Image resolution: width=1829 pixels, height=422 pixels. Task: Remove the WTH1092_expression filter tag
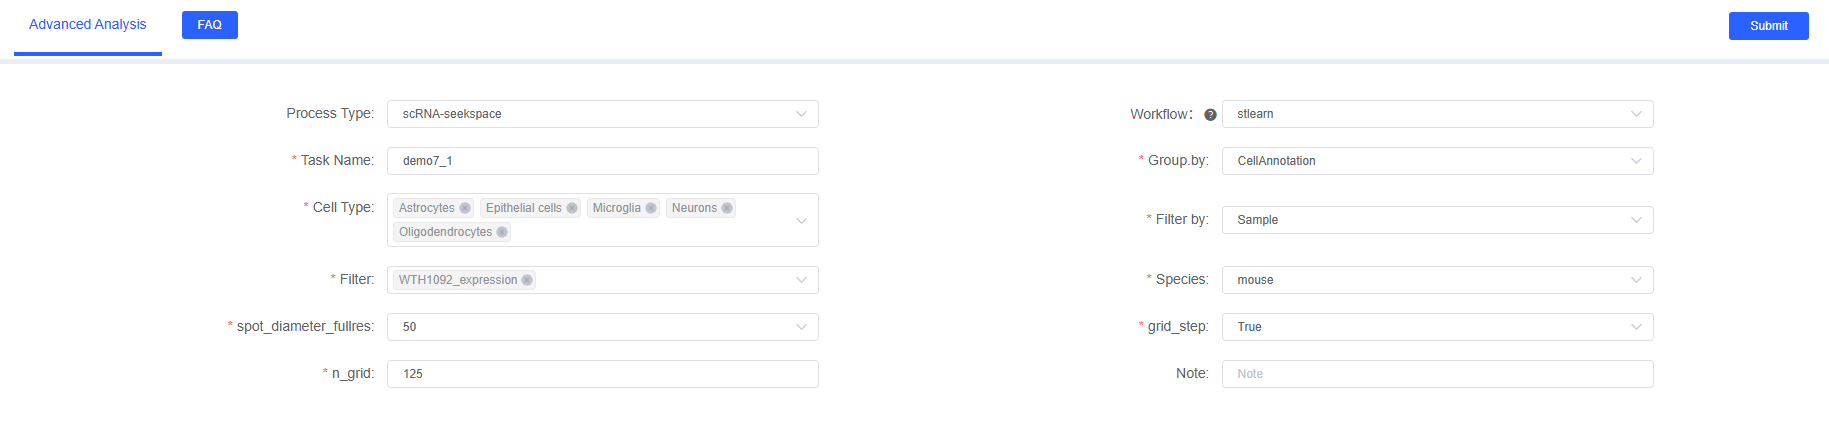click(x=527, y=280)
